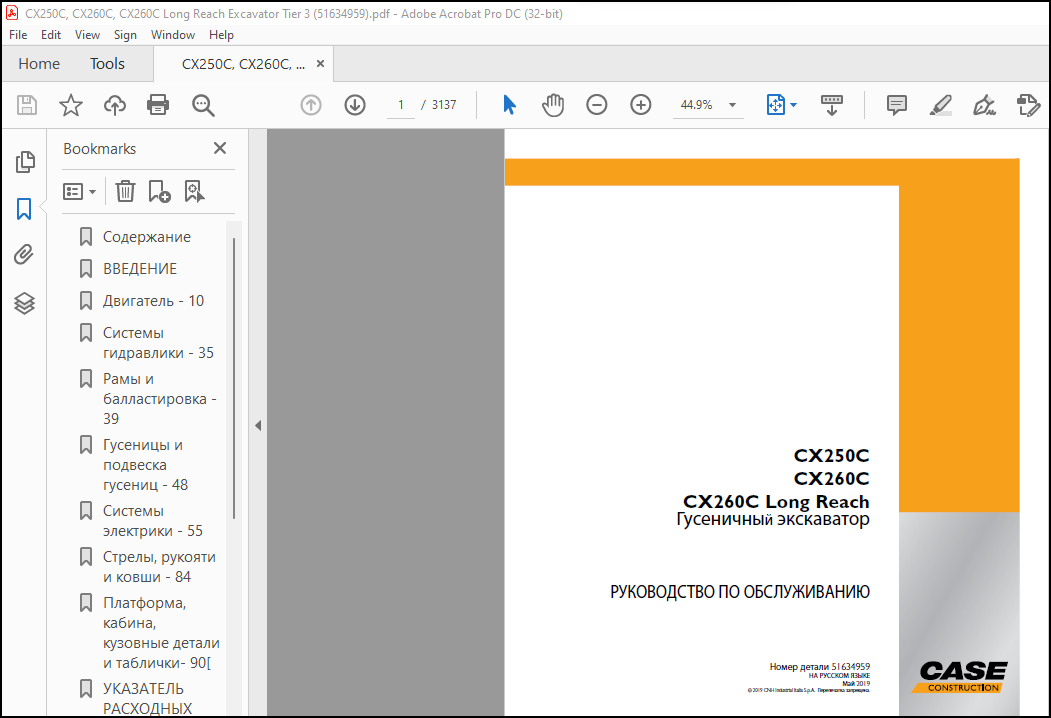The height and width of the screenshot is (718, 1051).
Task: Go to УКАЗАТЕЛЬ РАСХОДНЫХ bookmark
Action: pos(147,698)
